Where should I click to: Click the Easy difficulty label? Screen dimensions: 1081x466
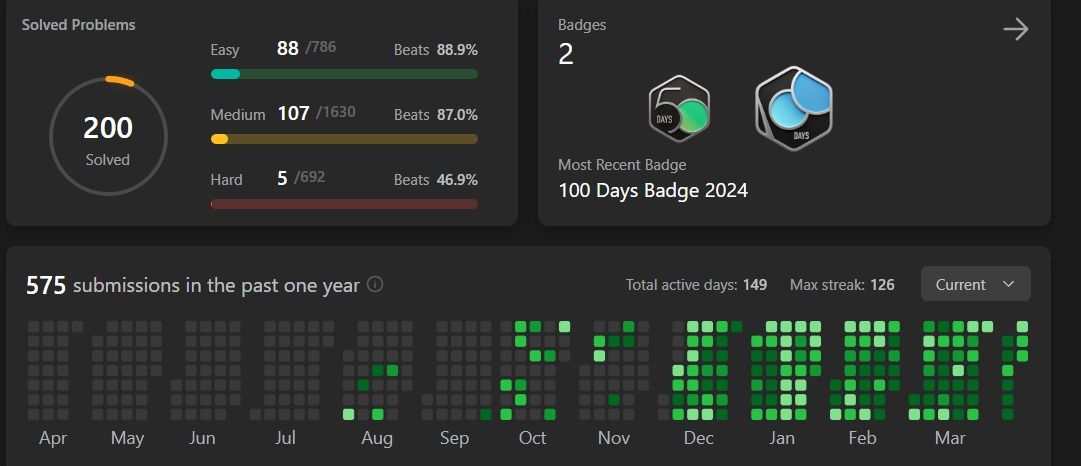tap(225, 50)
